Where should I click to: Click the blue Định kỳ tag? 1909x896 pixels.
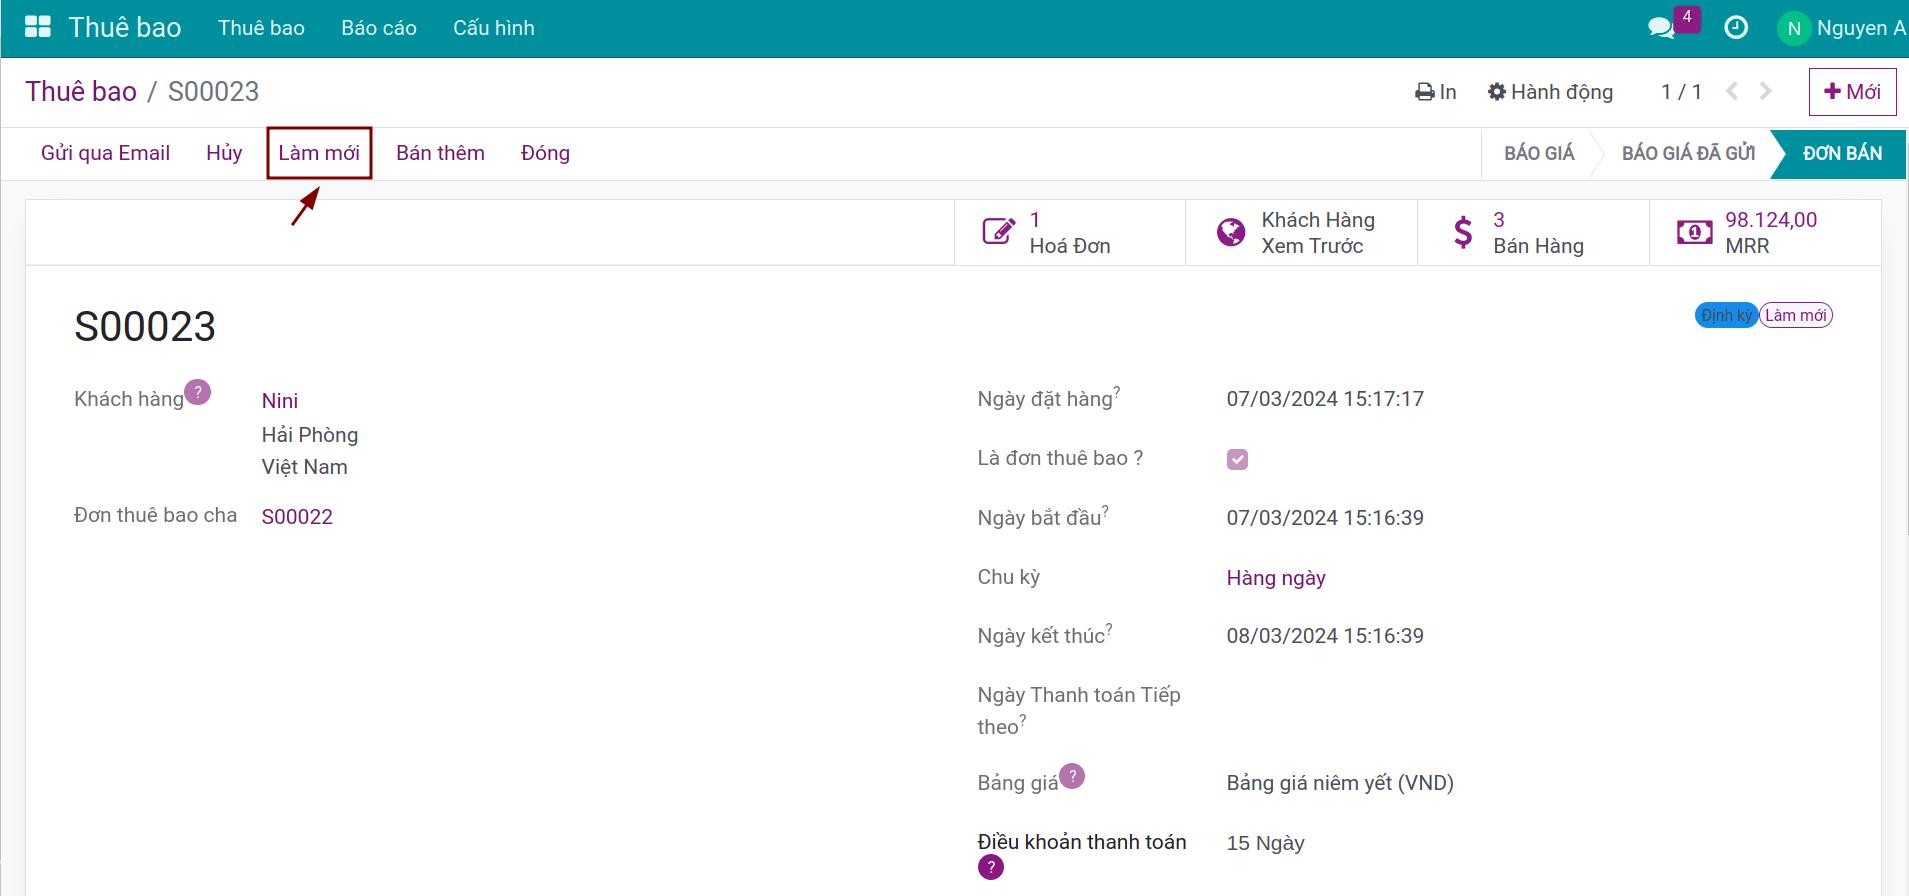tap(1725, 315)
